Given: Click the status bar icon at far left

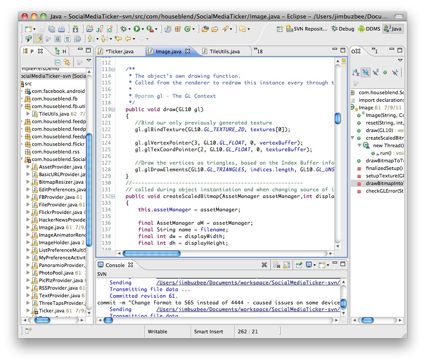Looking at the screenshot, I should pyautogui.click(x=28, y=331).
